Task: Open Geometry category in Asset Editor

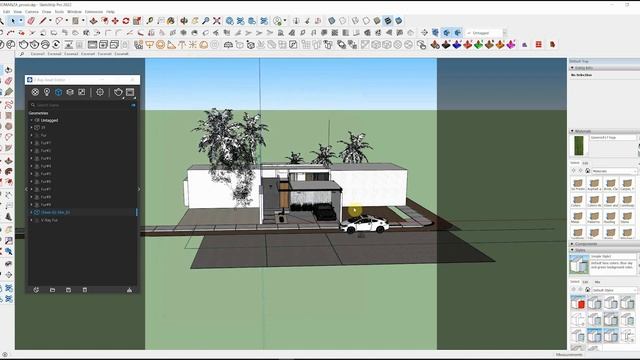Action: click(x=58, y=92)
